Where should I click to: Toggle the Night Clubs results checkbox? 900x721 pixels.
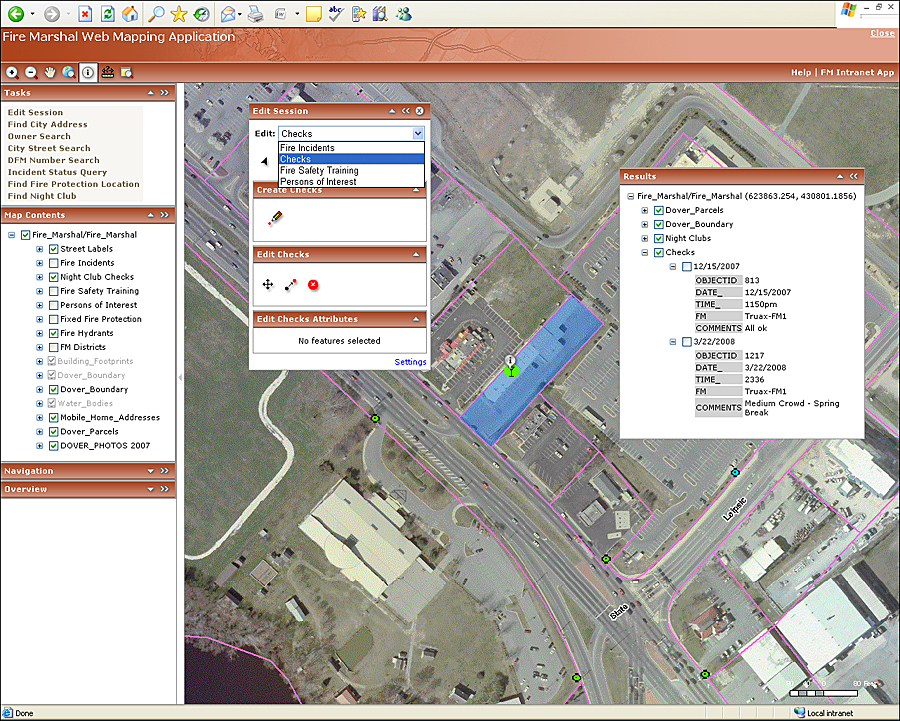(658, 239)
